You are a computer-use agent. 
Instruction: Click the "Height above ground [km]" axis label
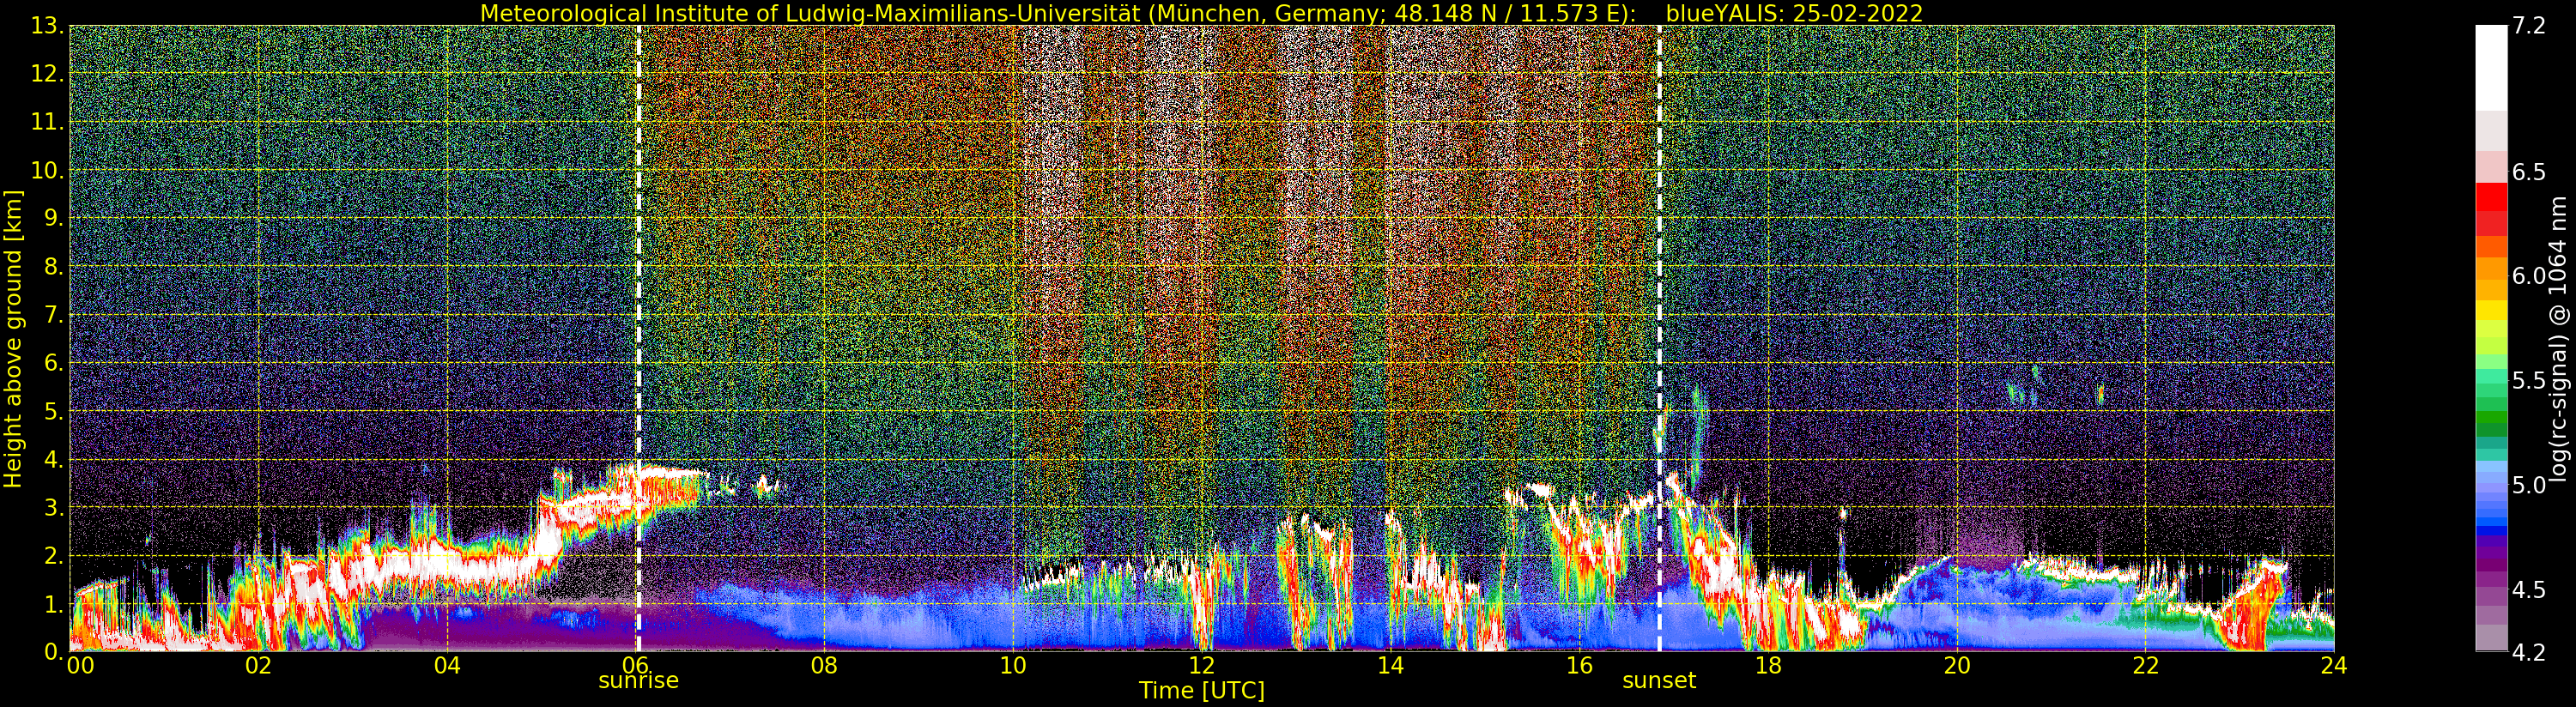coord(13,338)
